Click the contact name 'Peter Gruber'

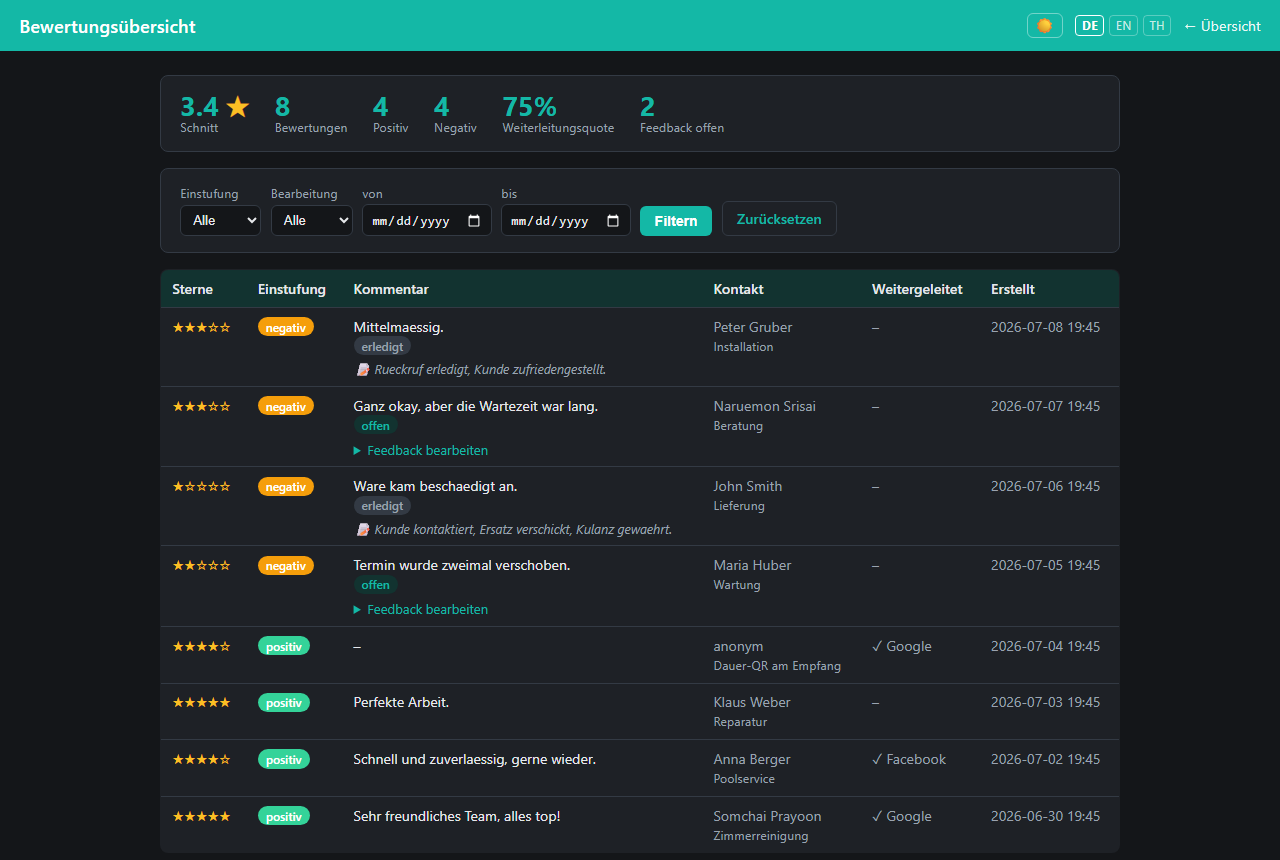[x=753, y=327]
